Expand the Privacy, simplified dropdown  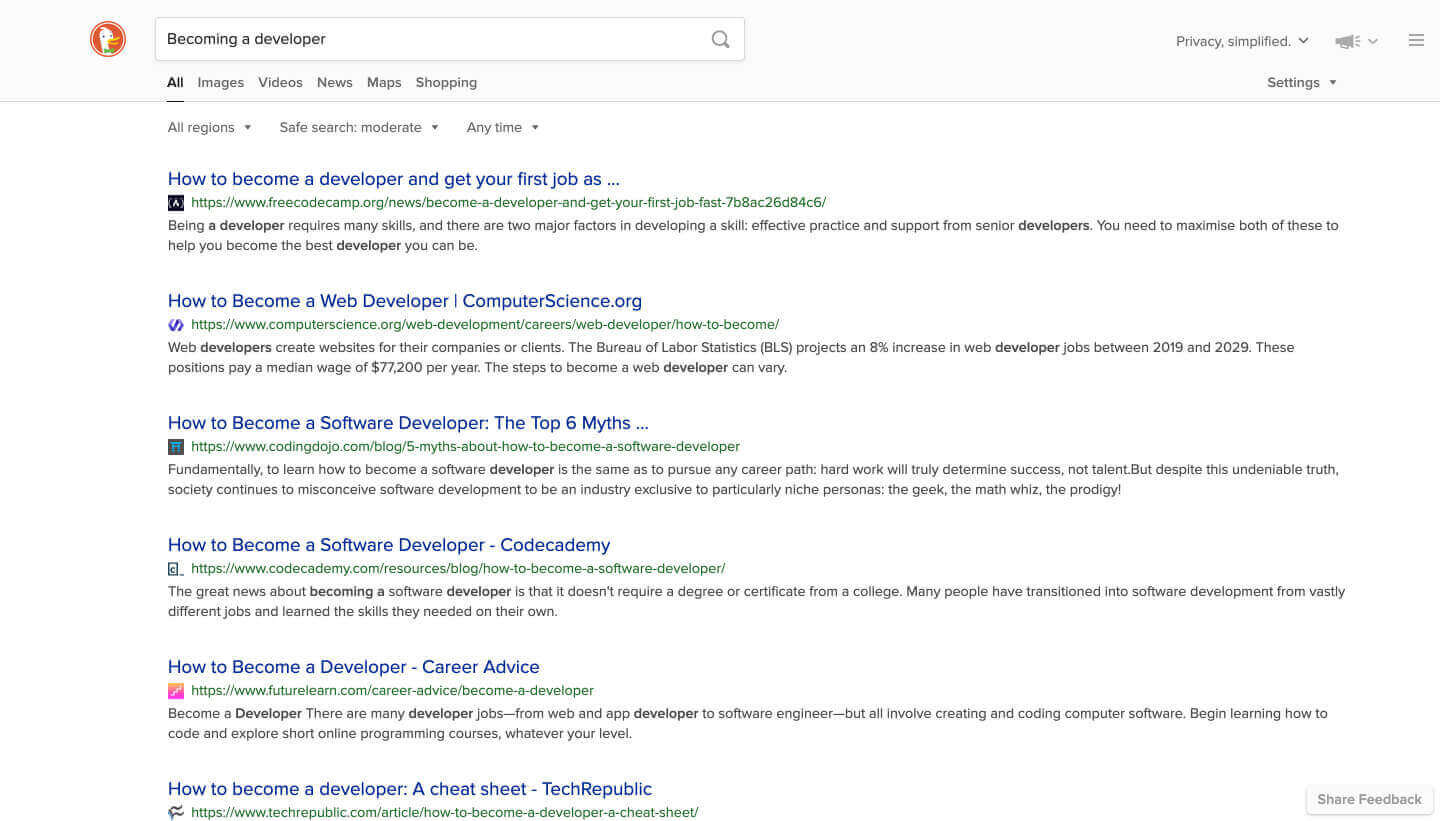click(1242, 41)
